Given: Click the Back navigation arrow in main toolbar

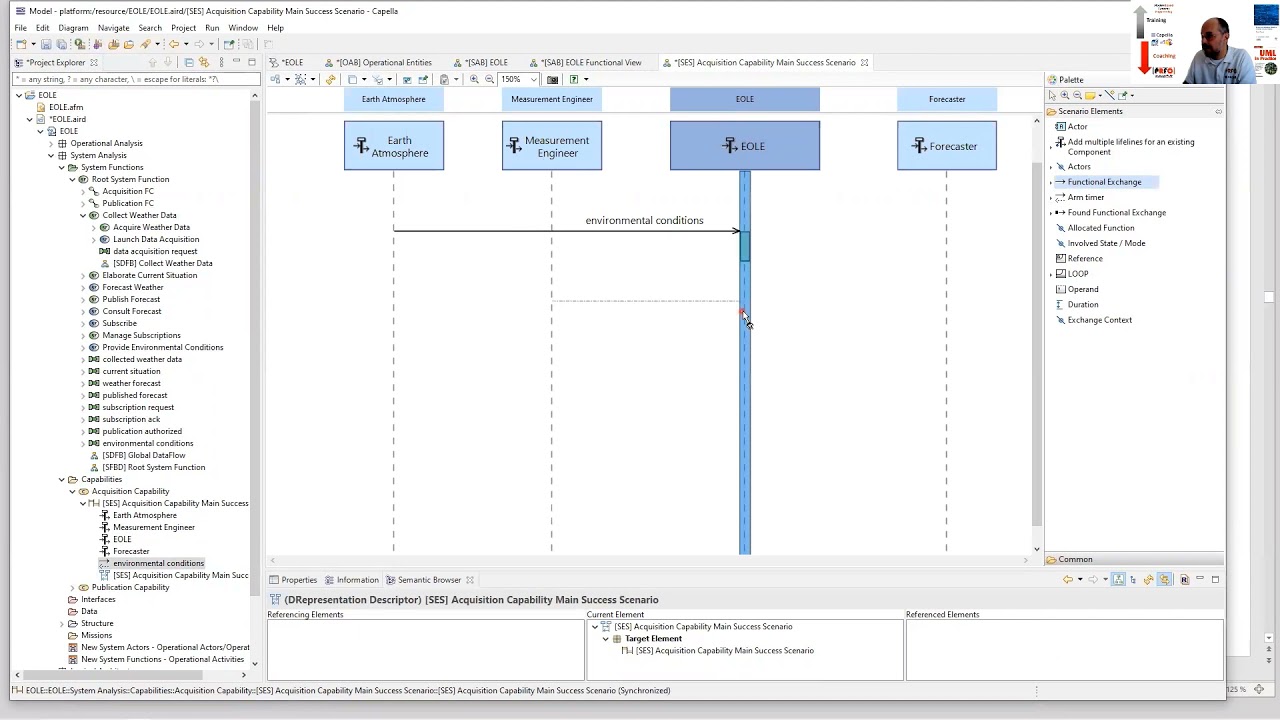Looking at the screenshot, I should (174, 44).
